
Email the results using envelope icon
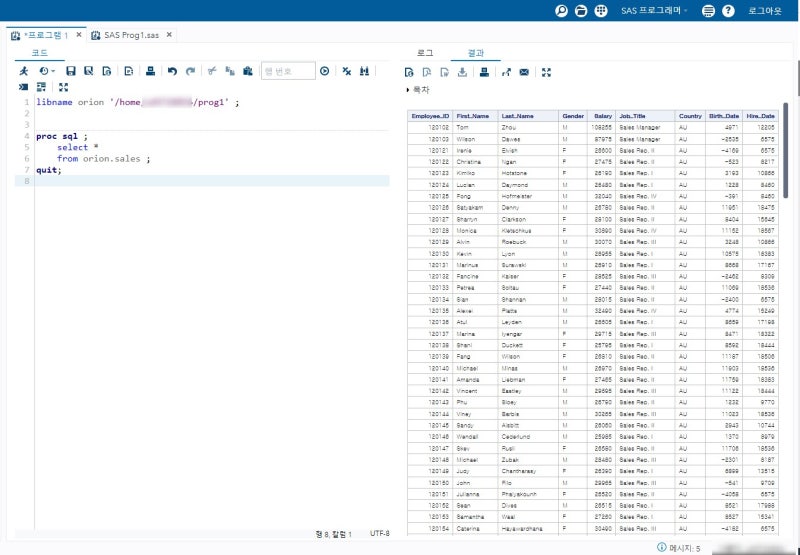(524, 72)
